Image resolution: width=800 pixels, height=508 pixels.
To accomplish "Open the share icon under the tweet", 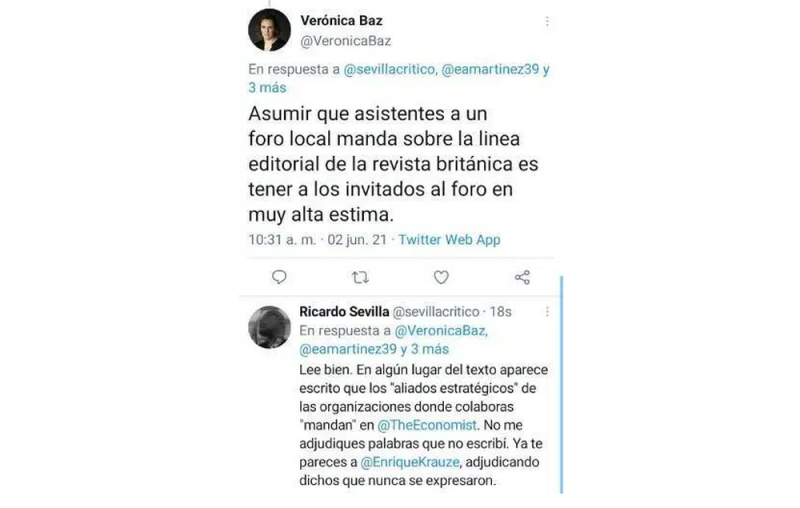I will [x=522, y=277].
